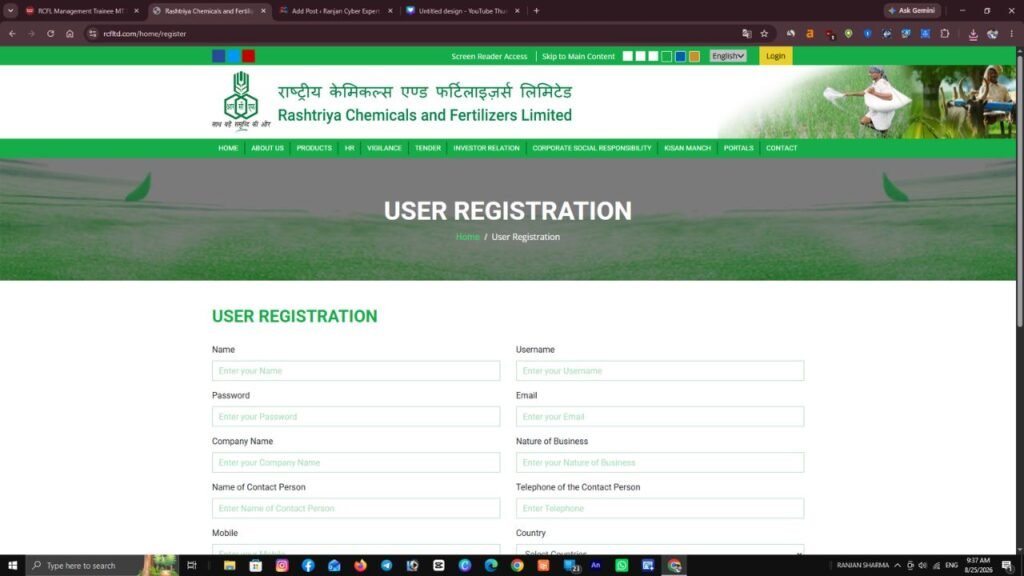Select the green theme color swatch
The image size is (1024, 576).
(666, 56)
